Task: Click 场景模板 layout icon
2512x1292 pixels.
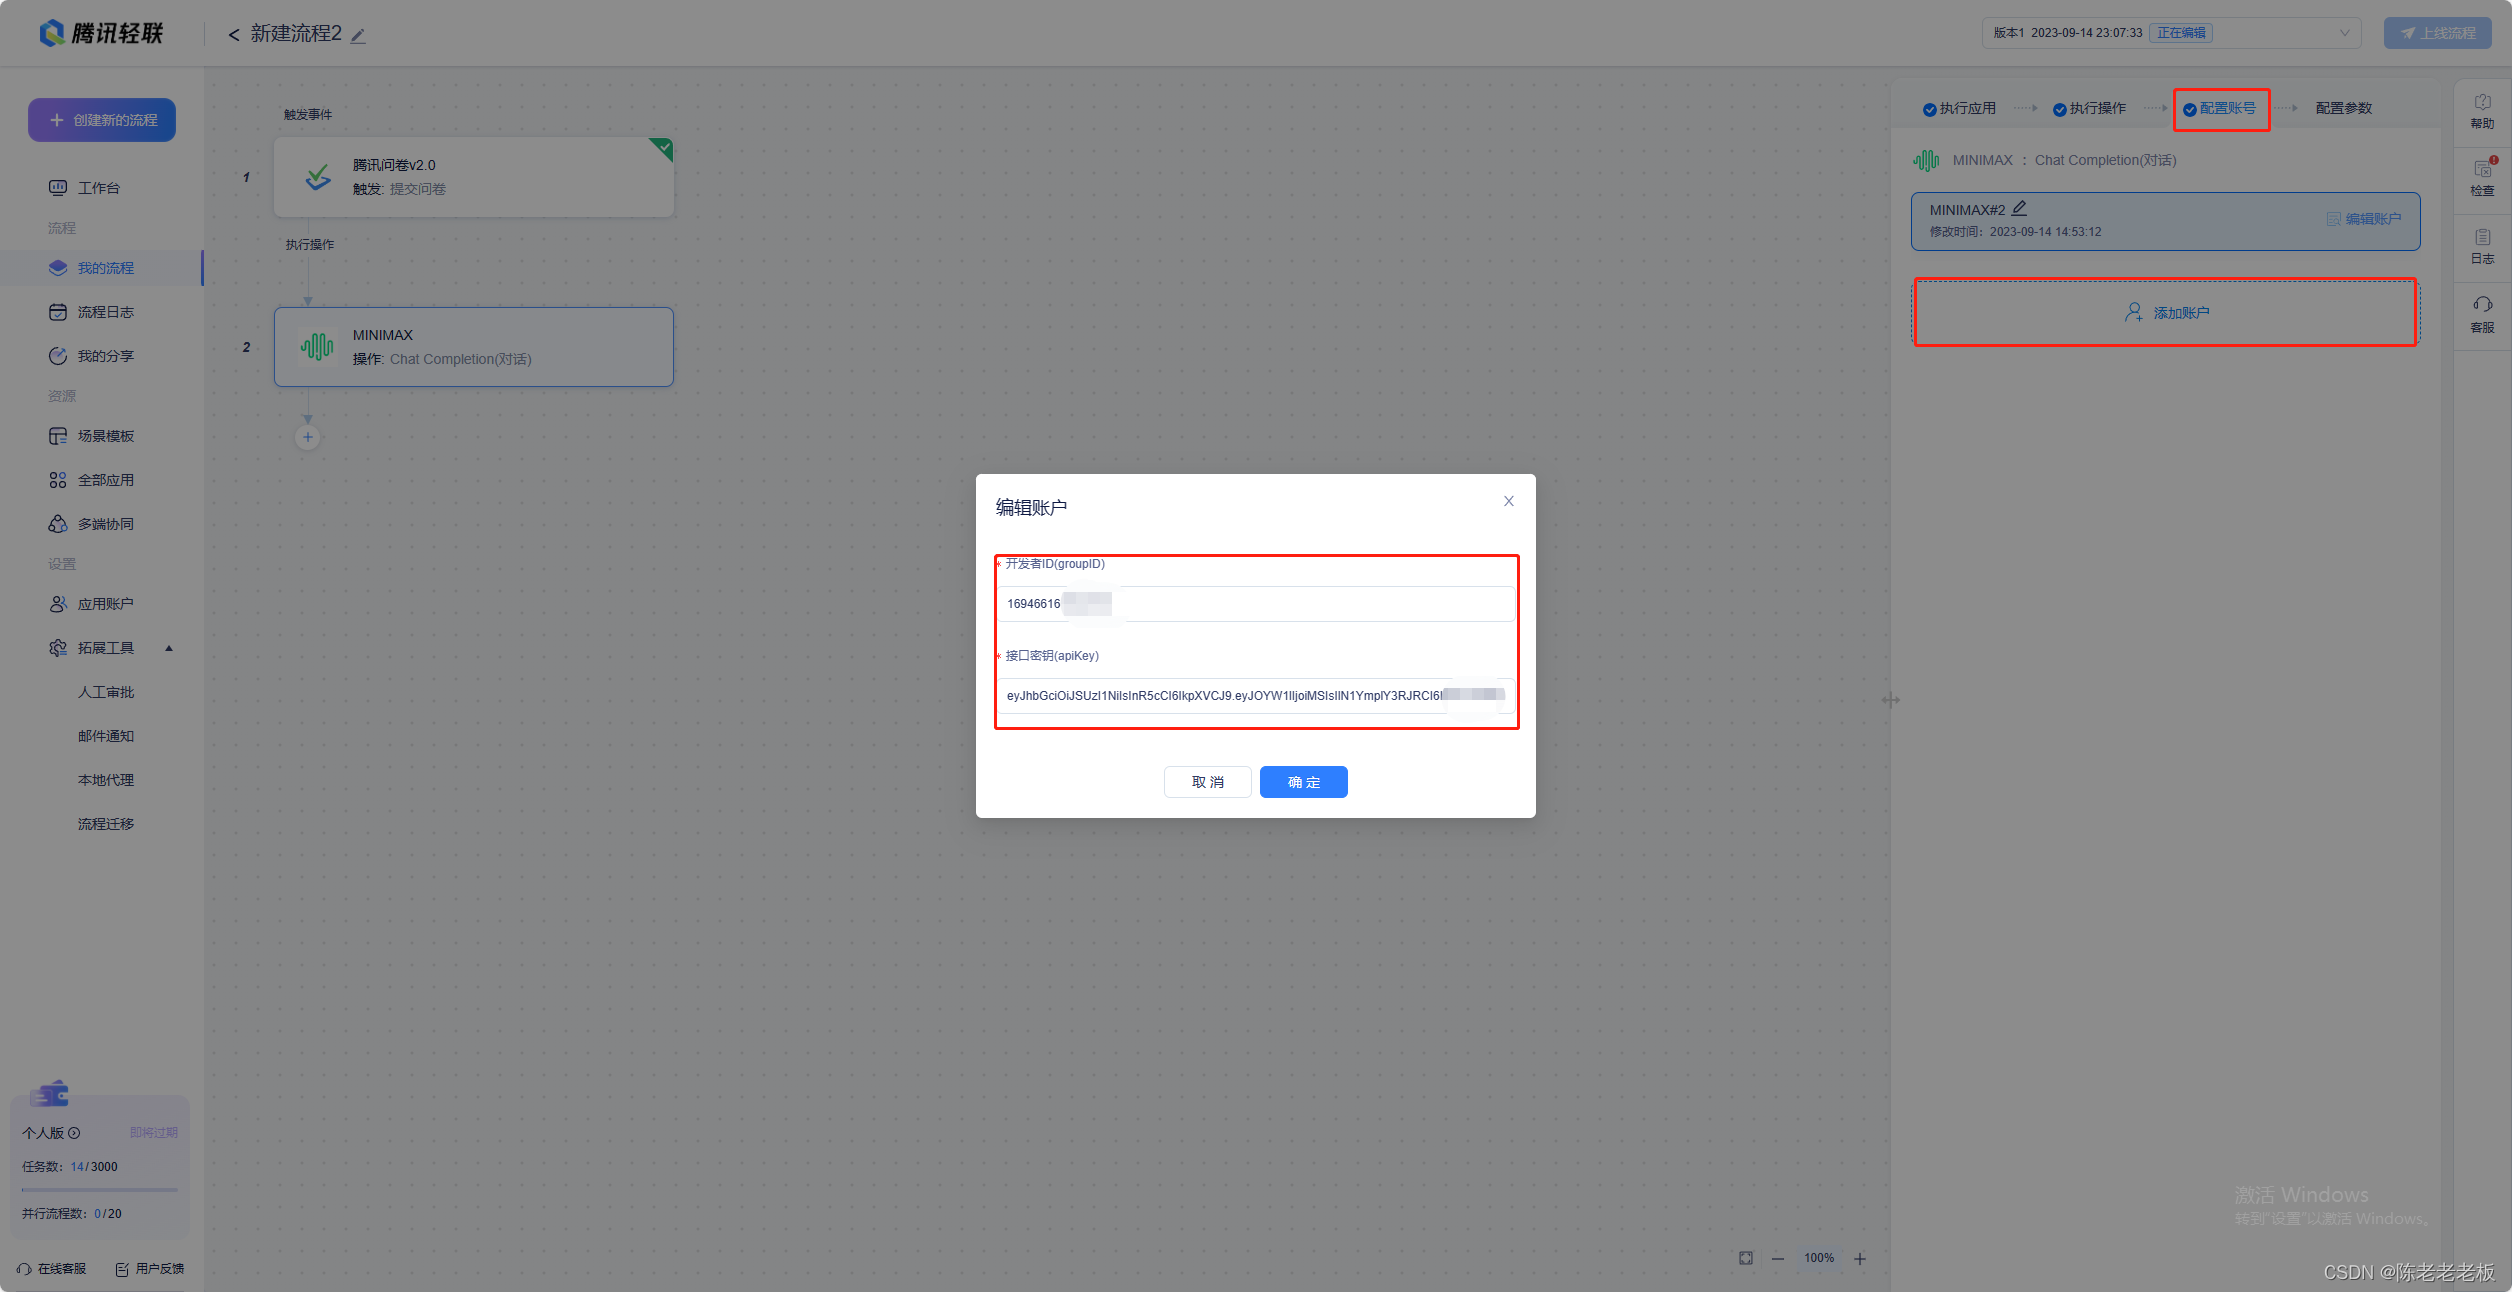Action: coord(58,436)
